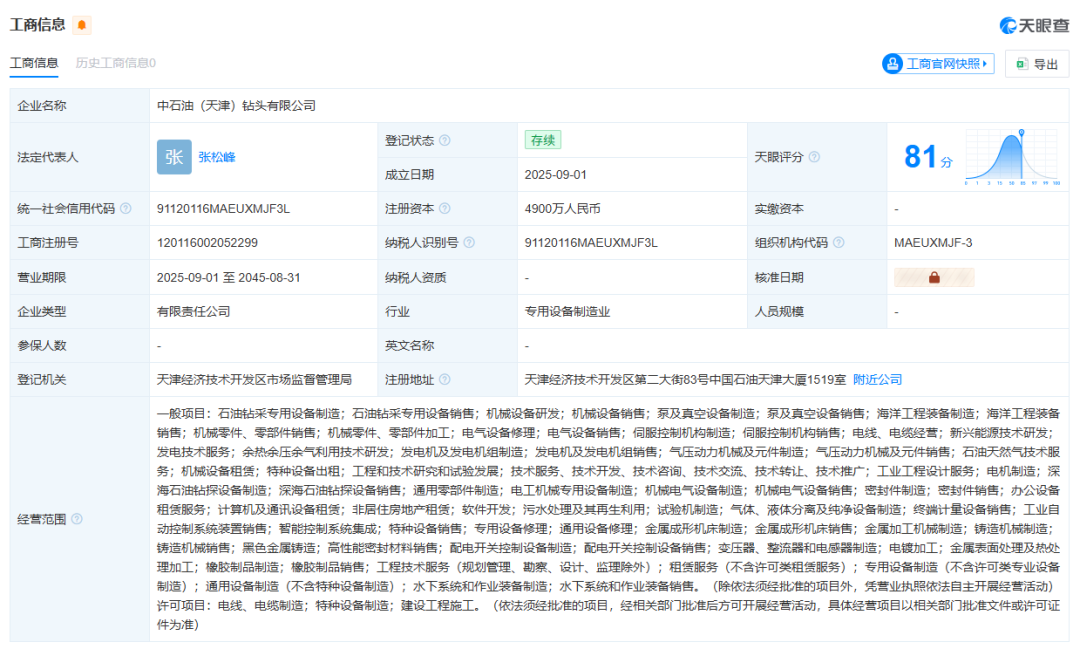Export data with 导出 button
Image resolution: width=1080 pixels, height=649 pixels.
point(1037,63)
